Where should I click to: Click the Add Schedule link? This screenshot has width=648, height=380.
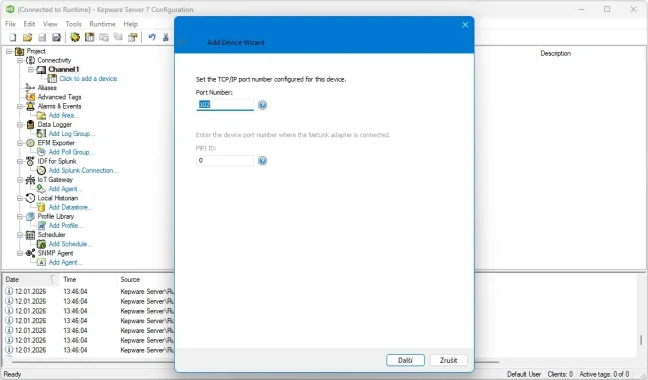click(x=70, y=244)
